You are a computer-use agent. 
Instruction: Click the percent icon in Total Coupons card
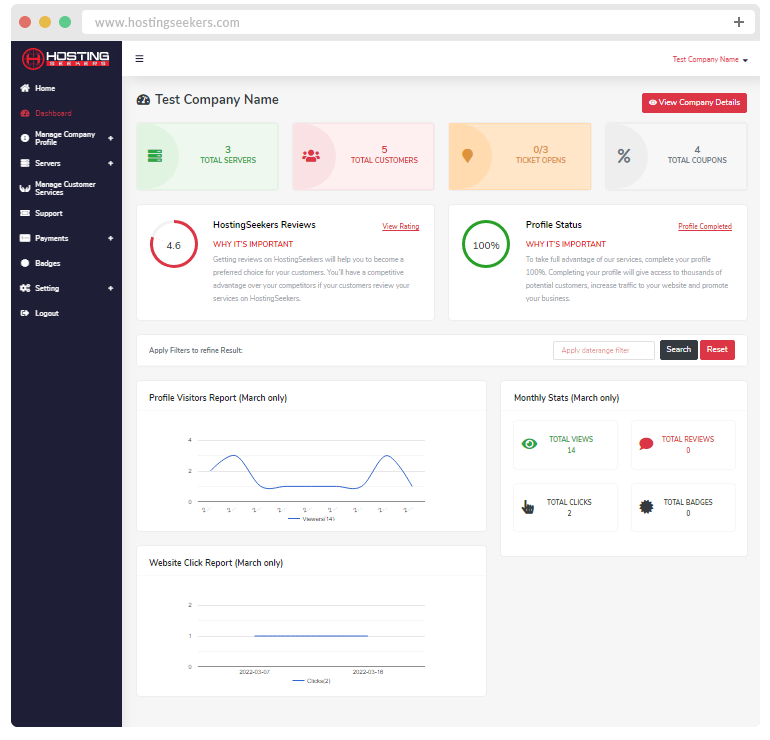point(624,156)
